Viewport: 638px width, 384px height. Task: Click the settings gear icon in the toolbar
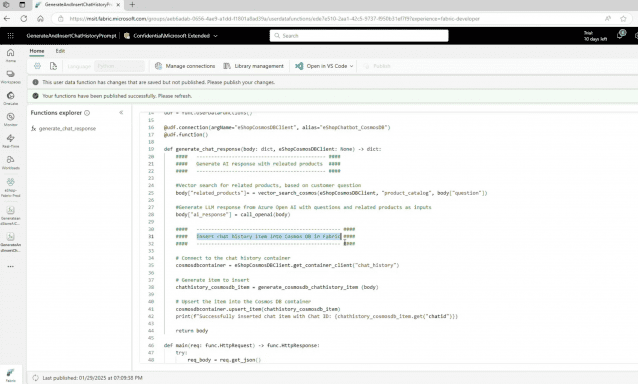37,66
